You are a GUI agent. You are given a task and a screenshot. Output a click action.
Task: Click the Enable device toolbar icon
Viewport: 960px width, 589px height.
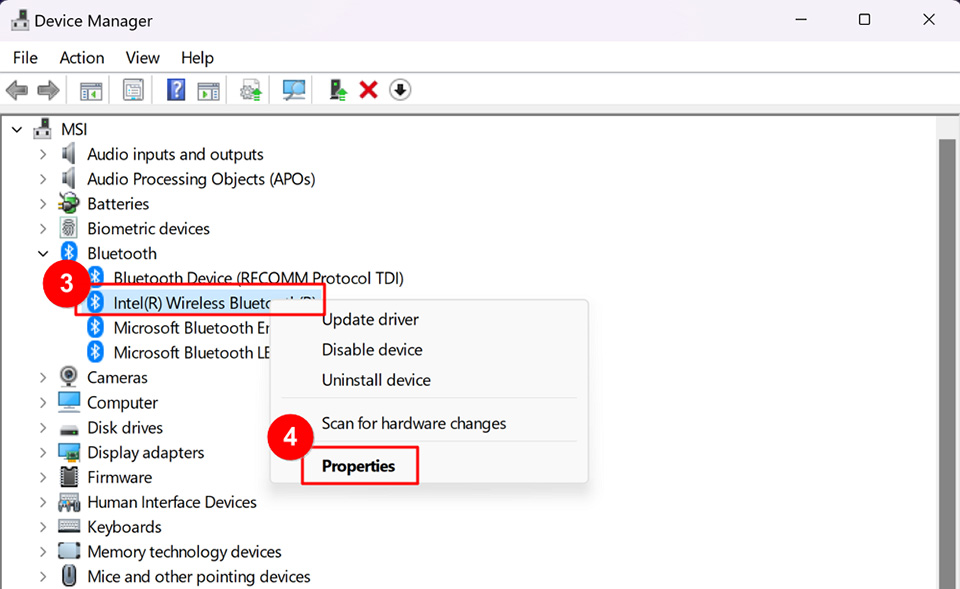pyautogui.click(x=337, y=91)
